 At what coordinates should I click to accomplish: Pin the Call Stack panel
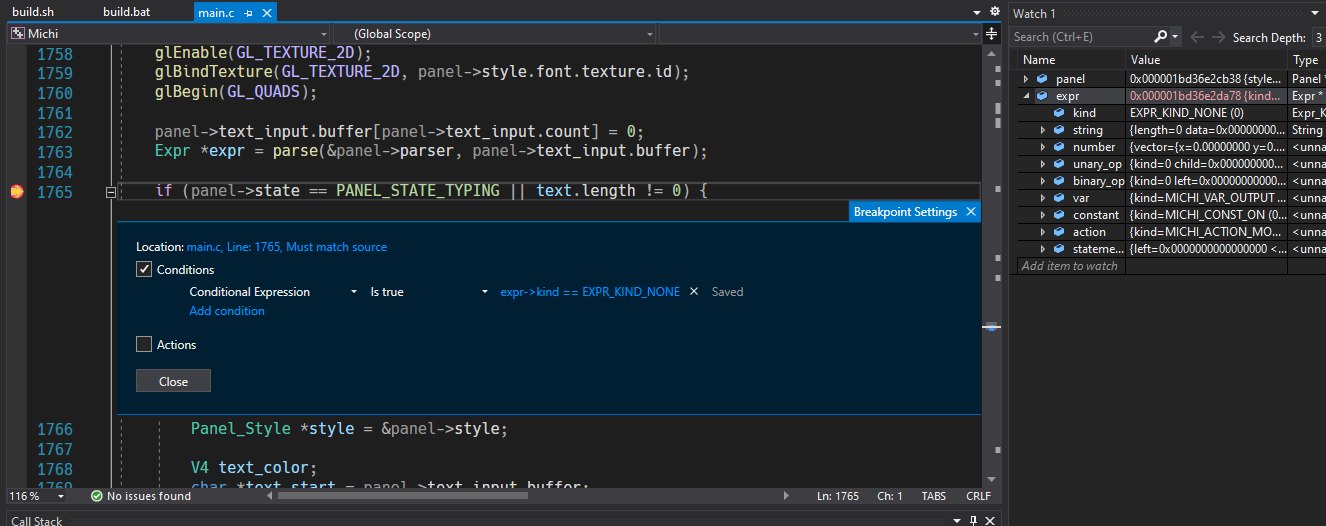pos(974,521)
